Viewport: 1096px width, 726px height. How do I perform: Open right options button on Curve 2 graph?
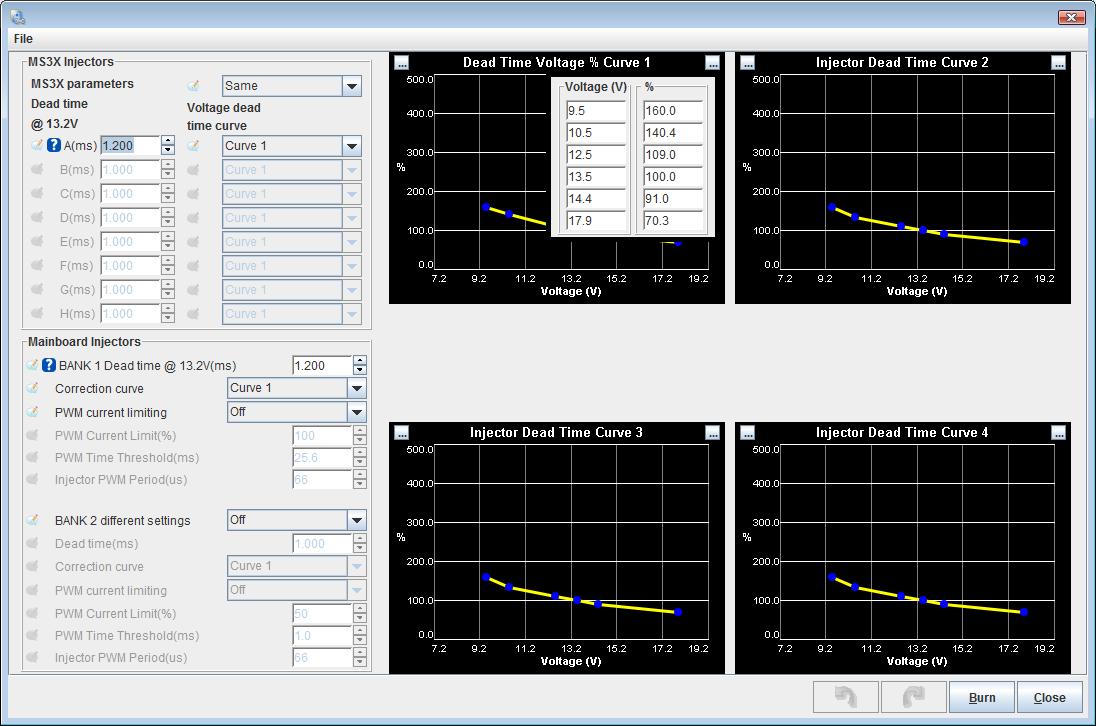click(x=1058, y=62)
